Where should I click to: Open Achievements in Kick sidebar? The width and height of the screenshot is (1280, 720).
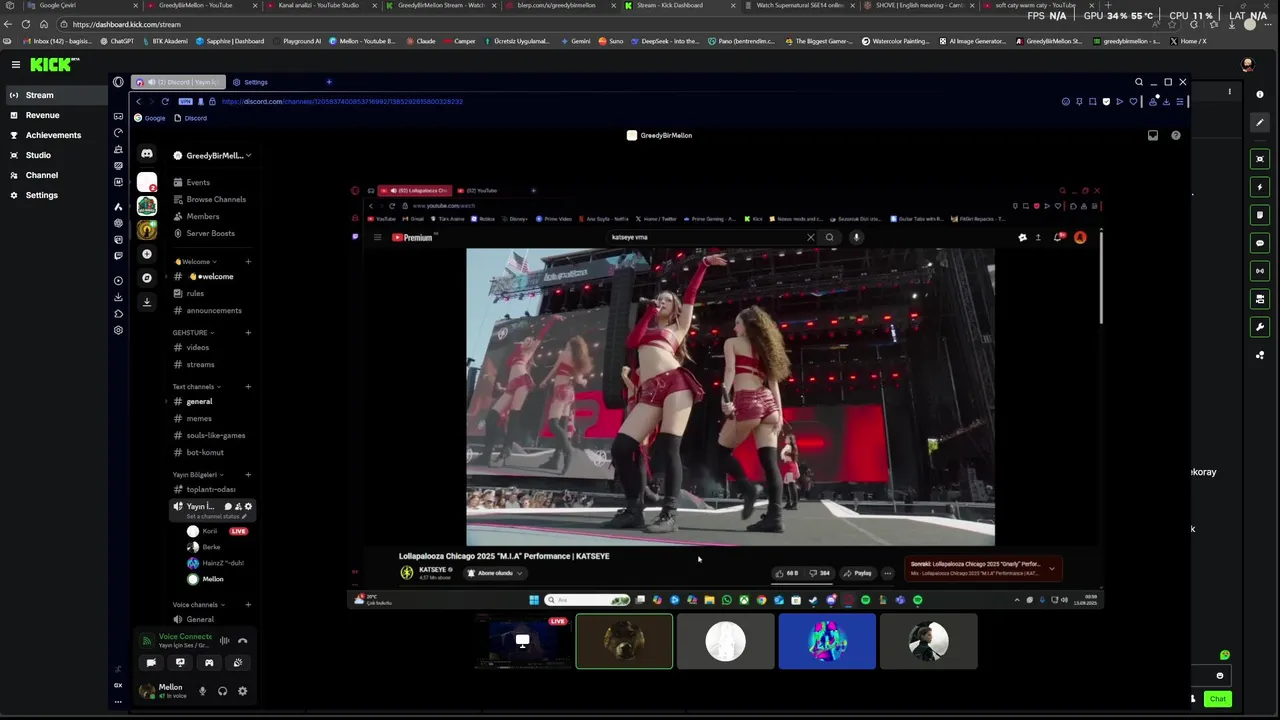pyautogui.click(x=54, y=135)
